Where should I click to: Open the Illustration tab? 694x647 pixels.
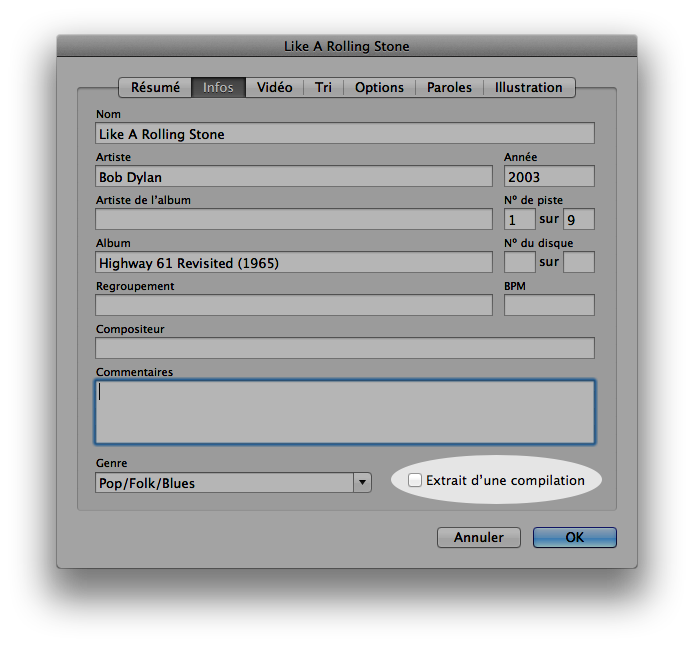click(529, 88)
